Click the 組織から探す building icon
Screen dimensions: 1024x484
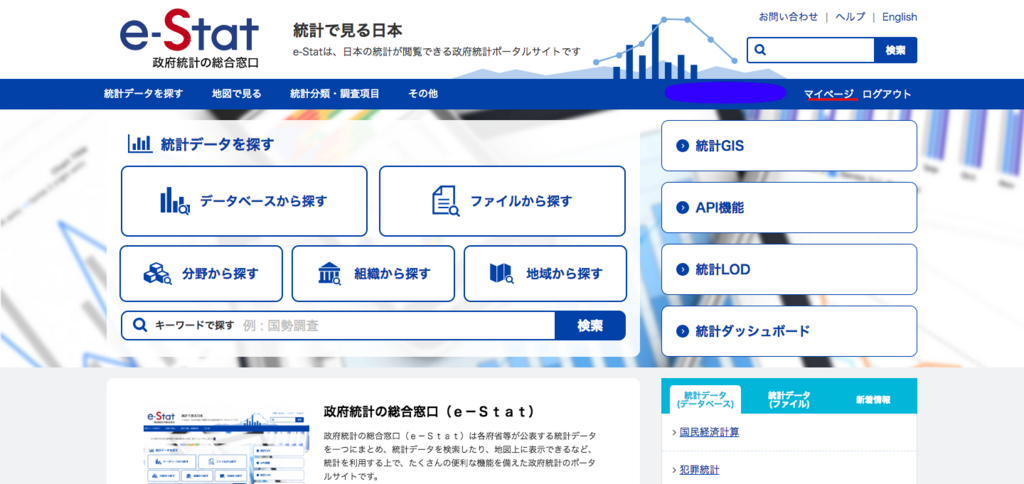coord(329,274)
